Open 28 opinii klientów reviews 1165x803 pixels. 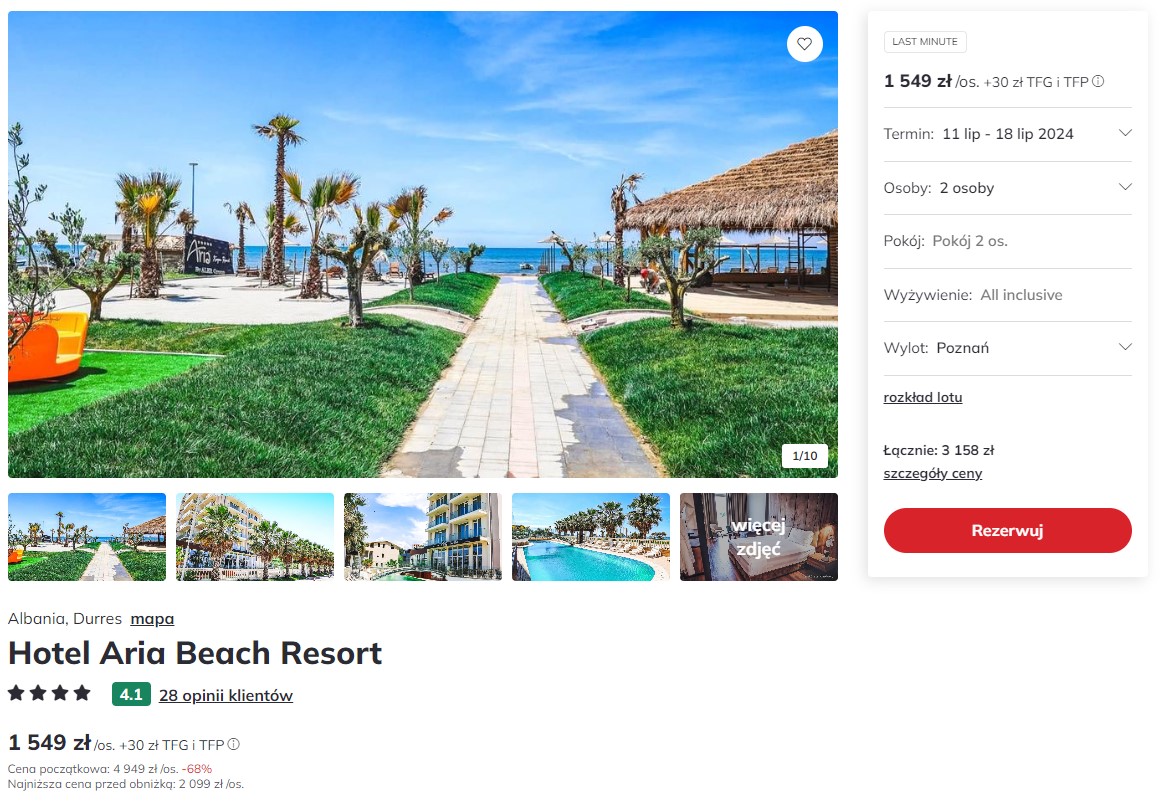(226, 696)
